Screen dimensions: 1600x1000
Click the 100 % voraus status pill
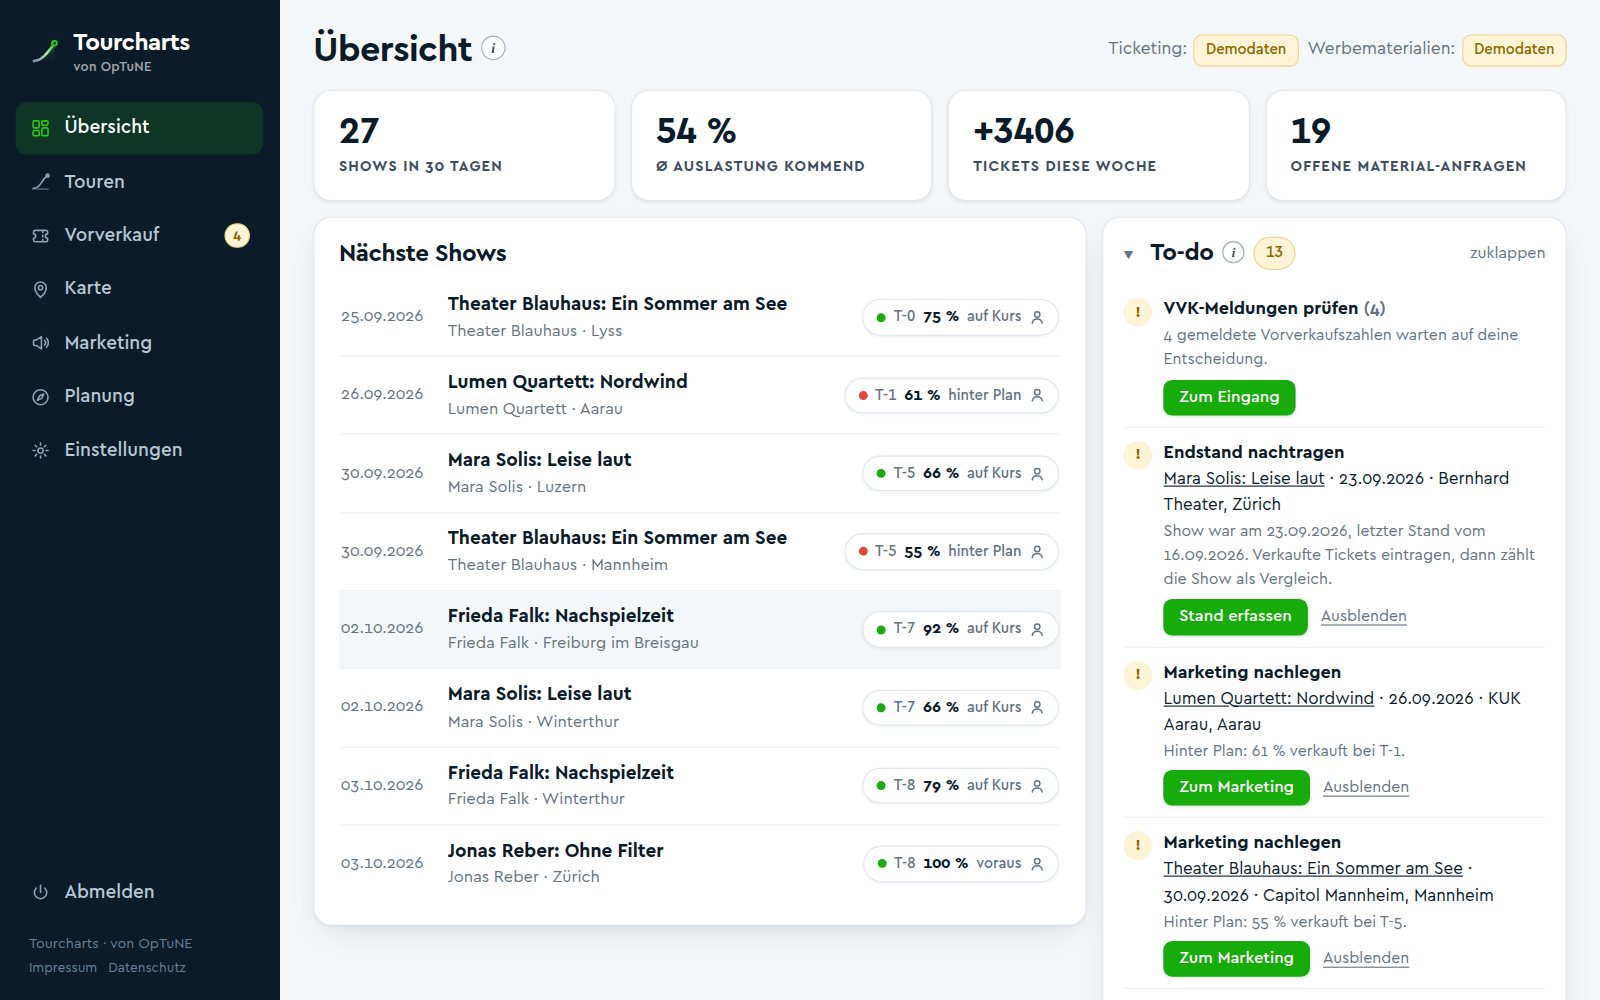[961, 864]
